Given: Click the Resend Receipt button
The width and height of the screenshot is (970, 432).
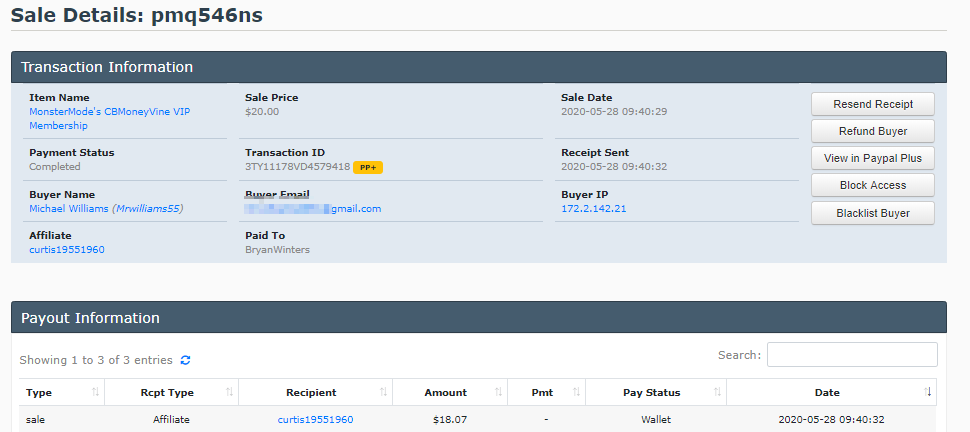Looking at the screenshot, I should 873,104.
